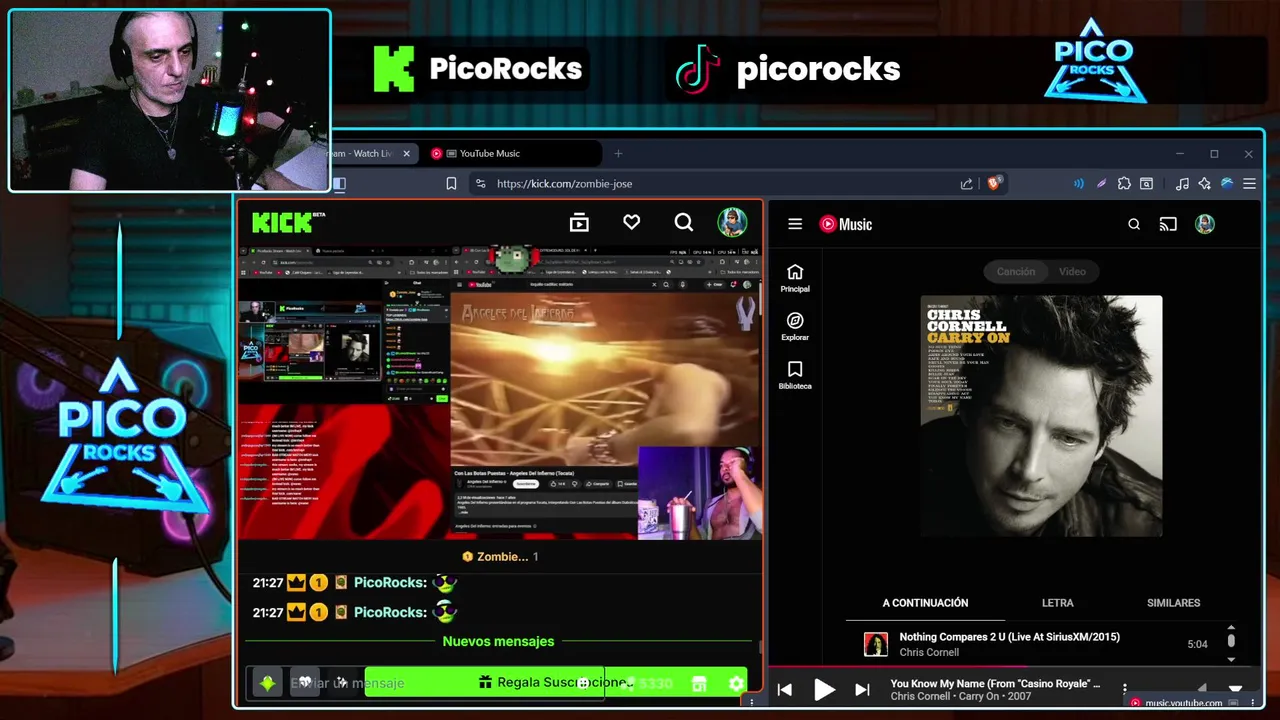Search in YouTube Music
The width and height of the screenshot is (1280, 720).
pos(1134,224)
